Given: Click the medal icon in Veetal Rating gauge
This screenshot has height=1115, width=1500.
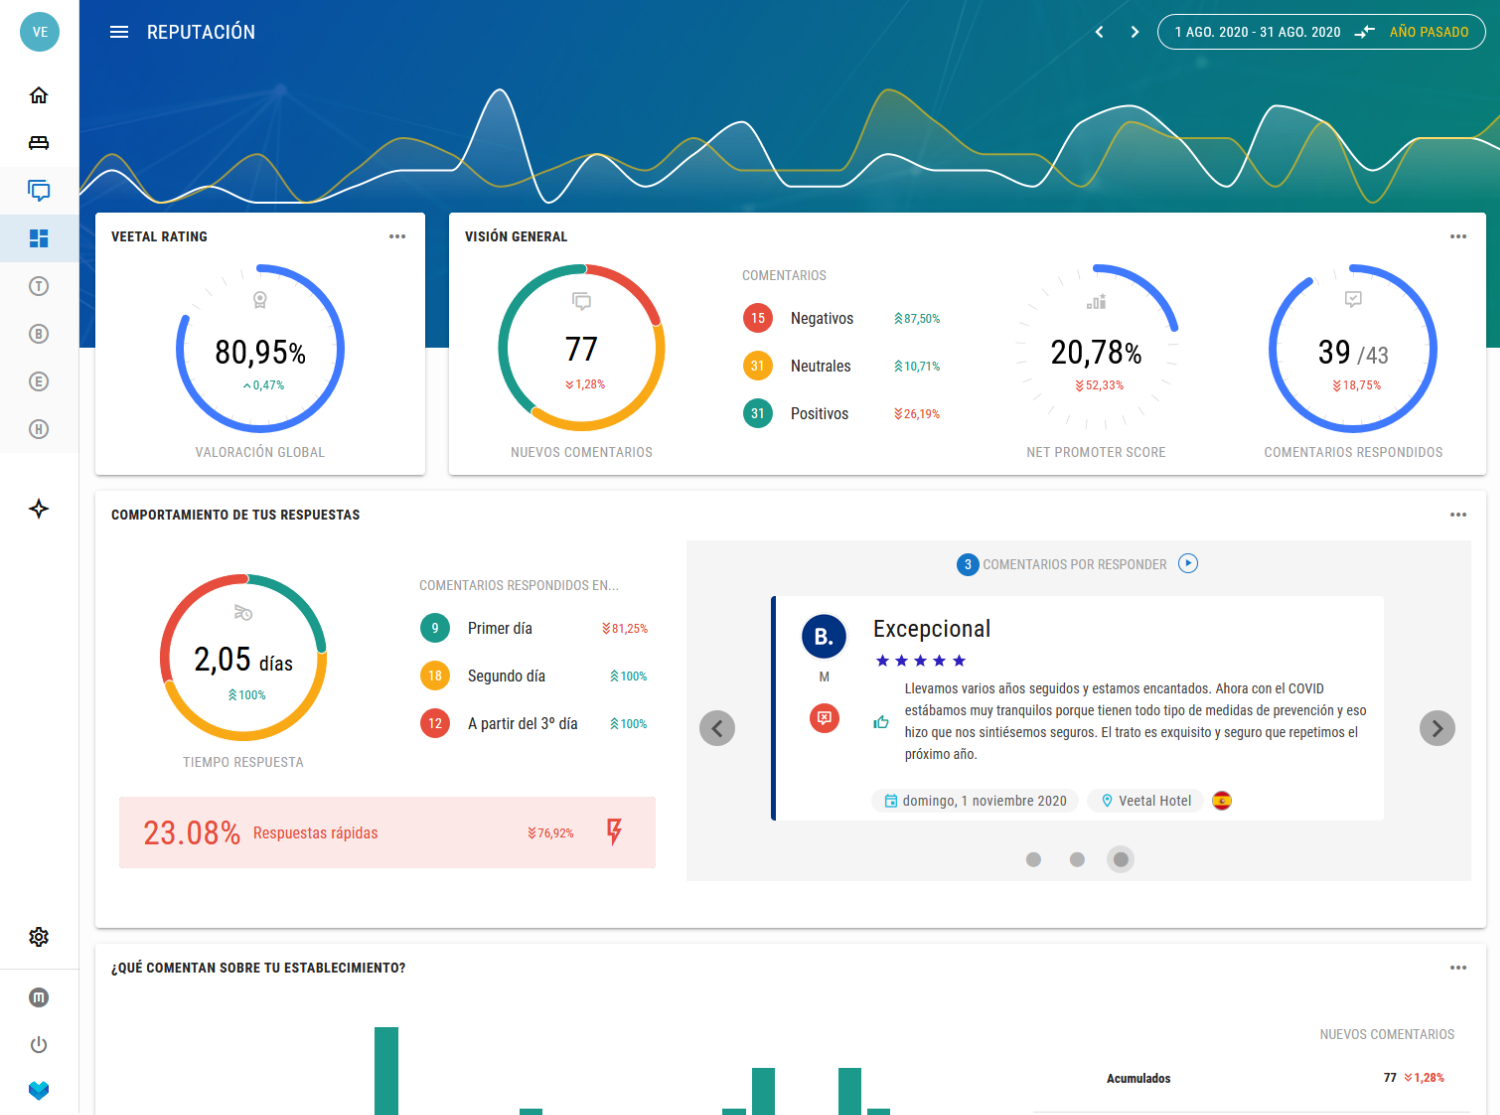Looking at the screenshot, I should tap(260, 300).
